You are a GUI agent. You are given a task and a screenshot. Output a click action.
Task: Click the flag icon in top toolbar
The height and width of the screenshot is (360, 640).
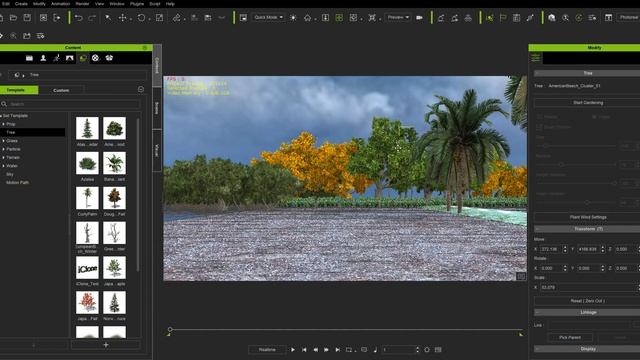(503, 18)
